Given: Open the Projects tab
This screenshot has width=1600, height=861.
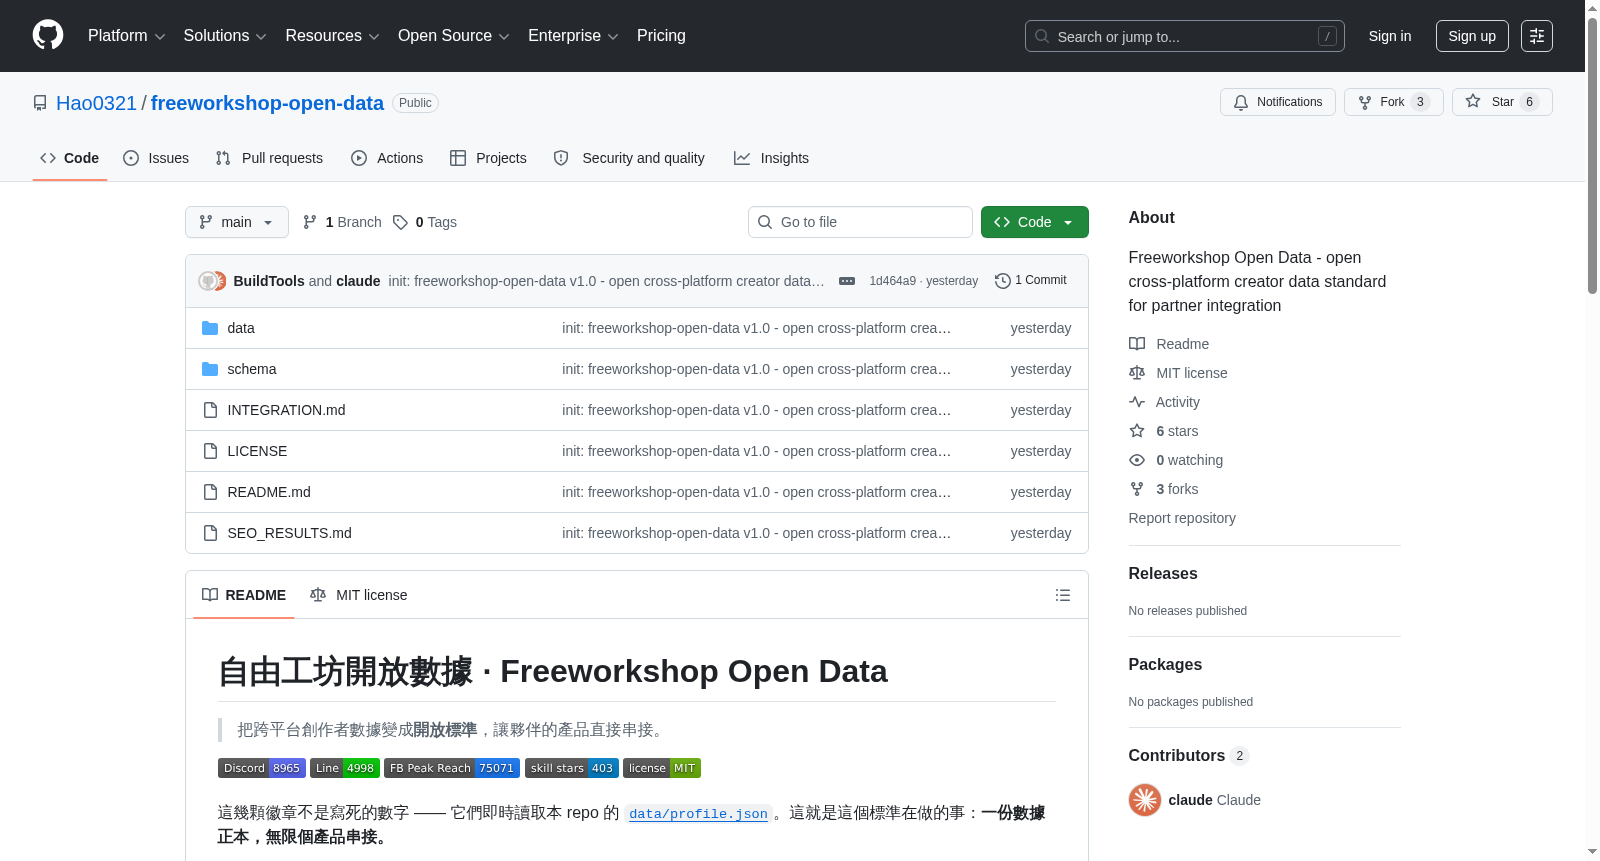Looking at the screenshot, I should tap(488, 158).
